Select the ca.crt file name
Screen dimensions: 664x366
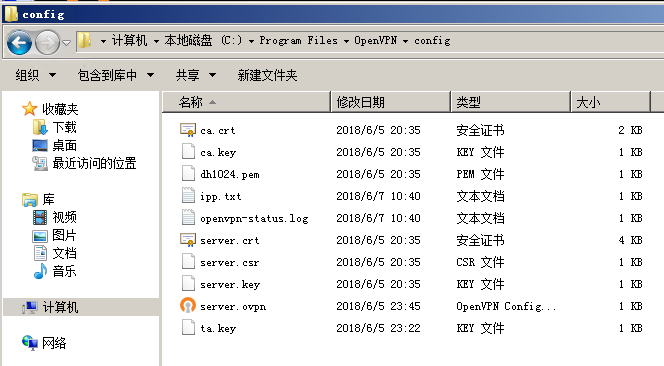coord(218,130)
